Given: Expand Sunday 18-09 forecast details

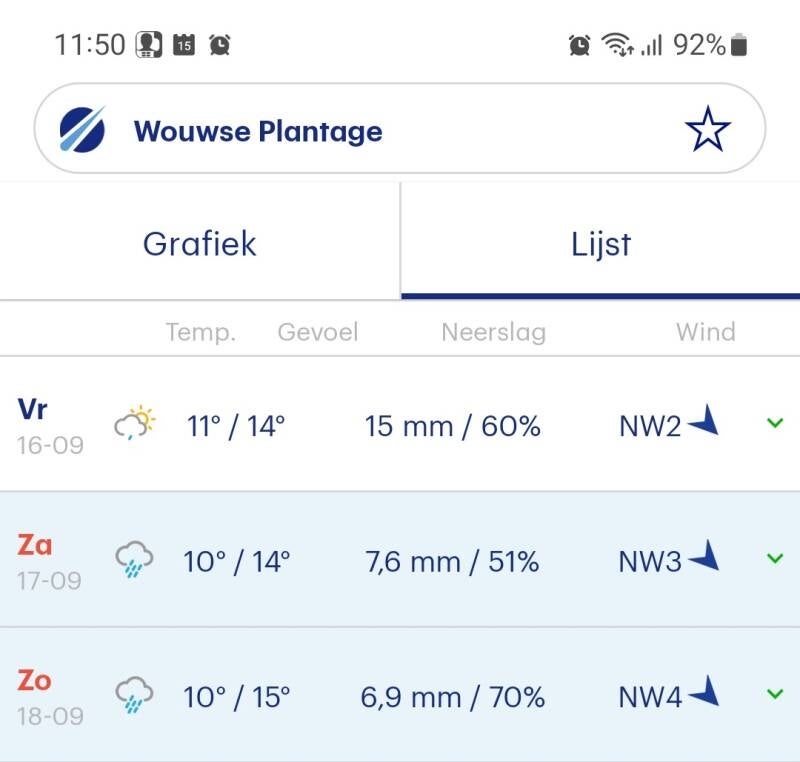Looking at the screenshot, I should 774,694.
